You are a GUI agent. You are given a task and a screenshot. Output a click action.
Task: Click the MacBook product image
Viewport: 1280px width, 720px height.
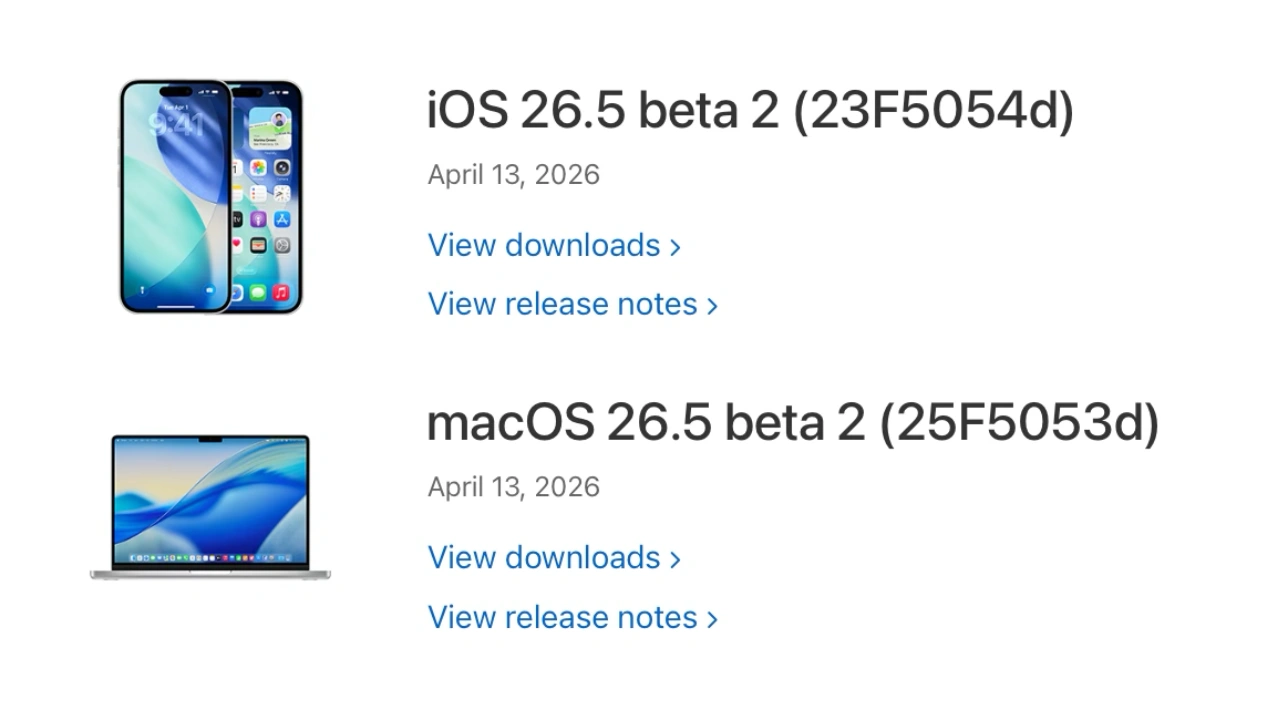coord(210,505)
